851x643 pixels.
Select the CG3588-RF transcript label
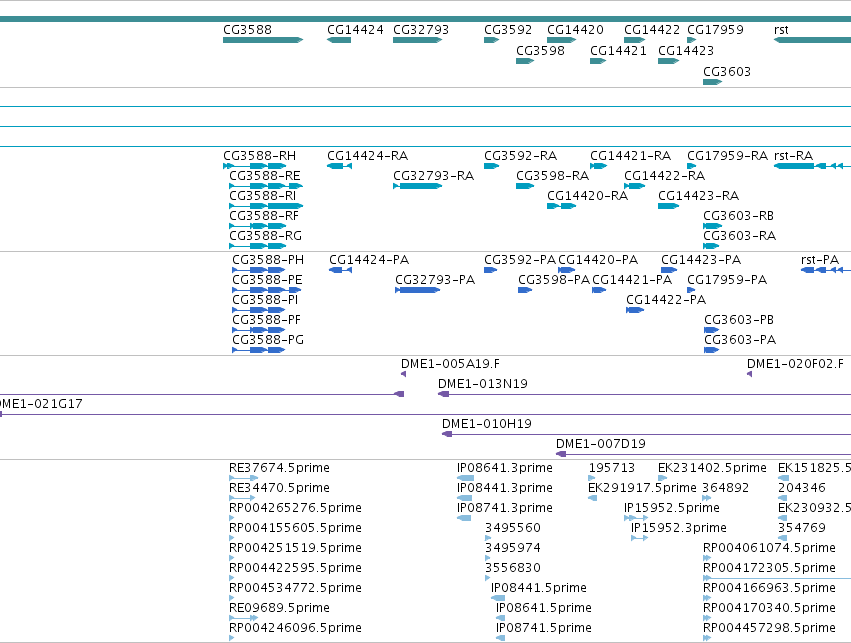click(x=264, y=216)
